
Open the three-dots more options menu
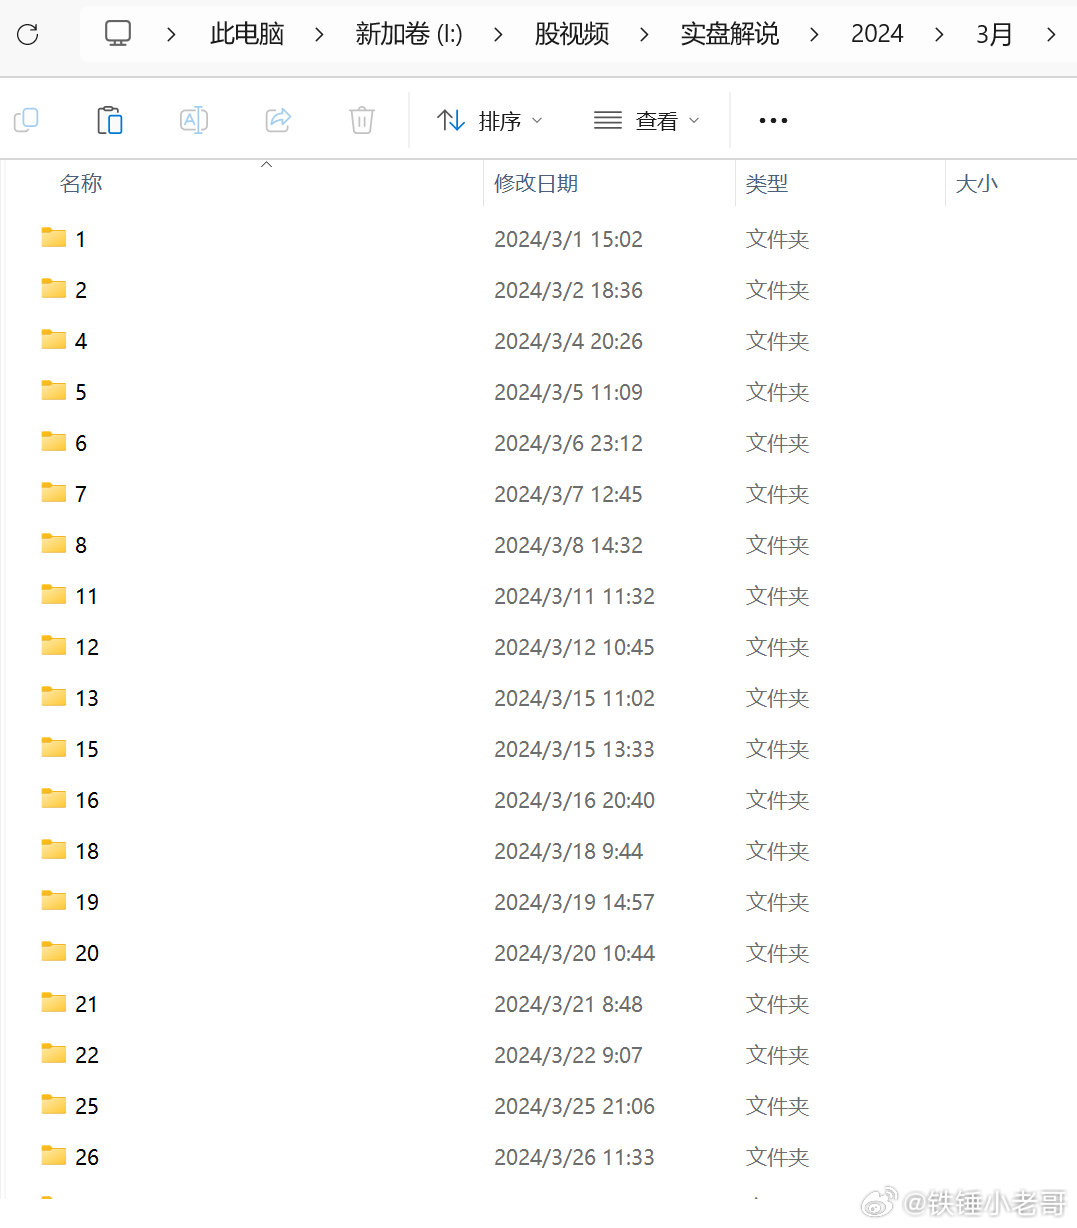tap(773, 120)
